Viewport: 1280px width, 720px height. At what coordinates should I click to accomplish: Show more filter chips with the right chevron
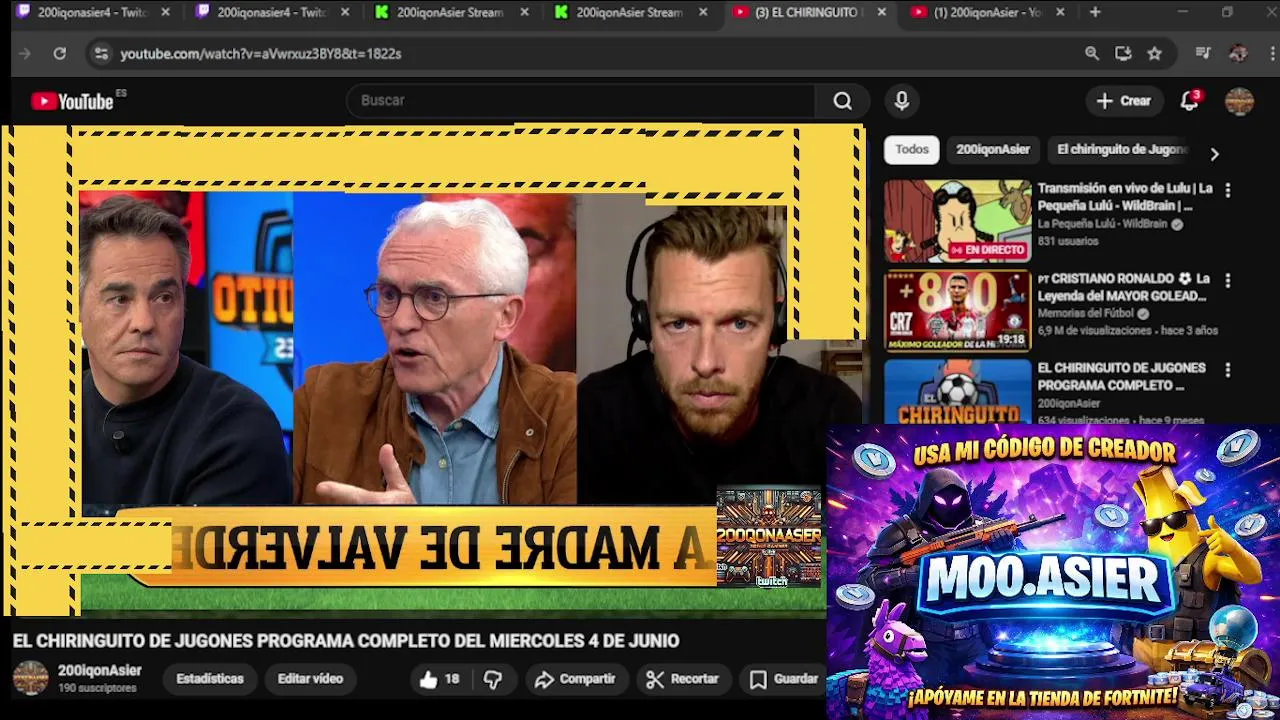[1214, 154]
